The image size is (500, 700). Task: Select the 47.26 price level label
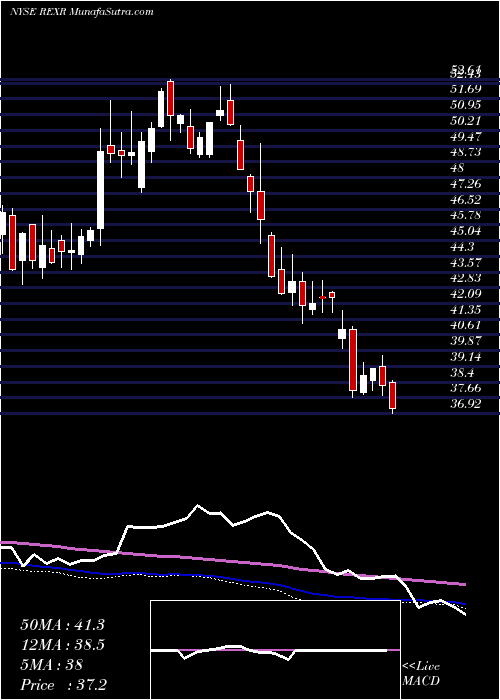pos(465,183)
